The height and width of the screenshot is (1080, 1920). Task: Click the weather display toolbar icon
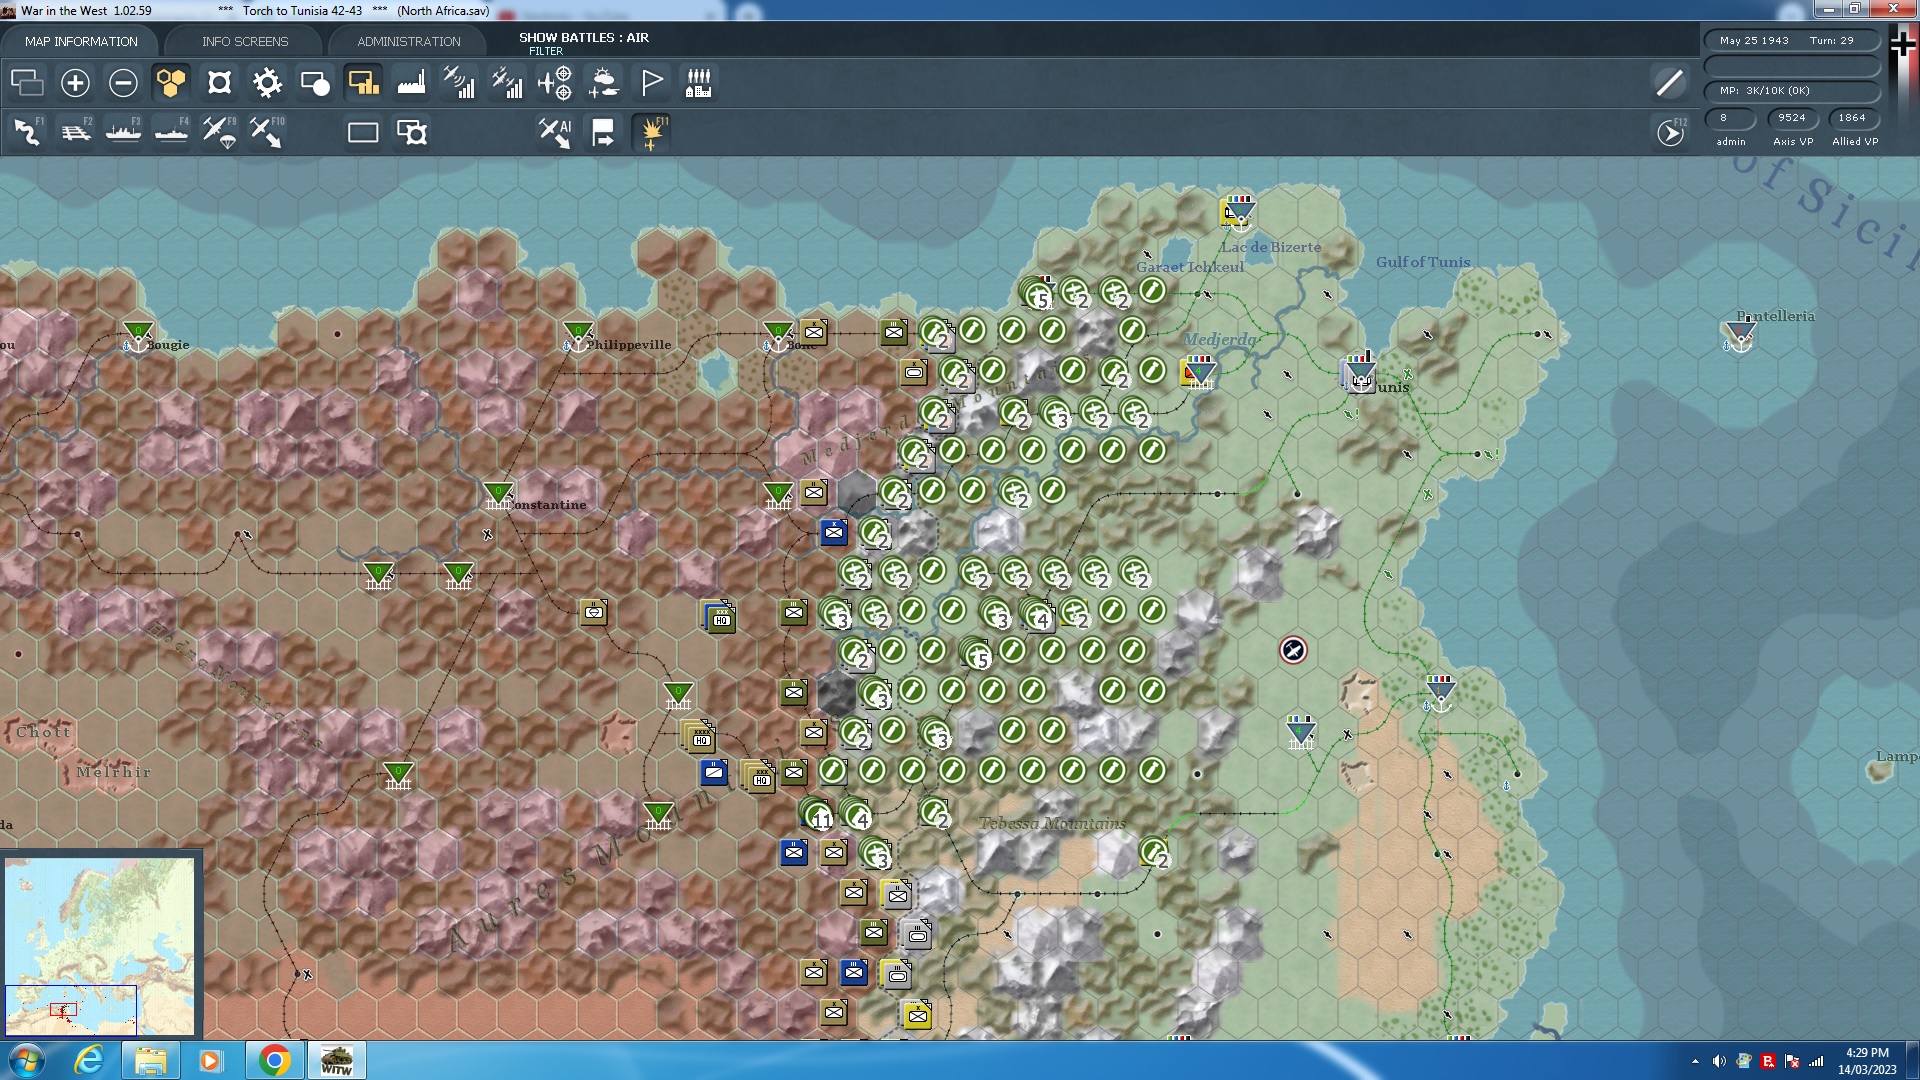pyautogui.click(x=603, y=83)
